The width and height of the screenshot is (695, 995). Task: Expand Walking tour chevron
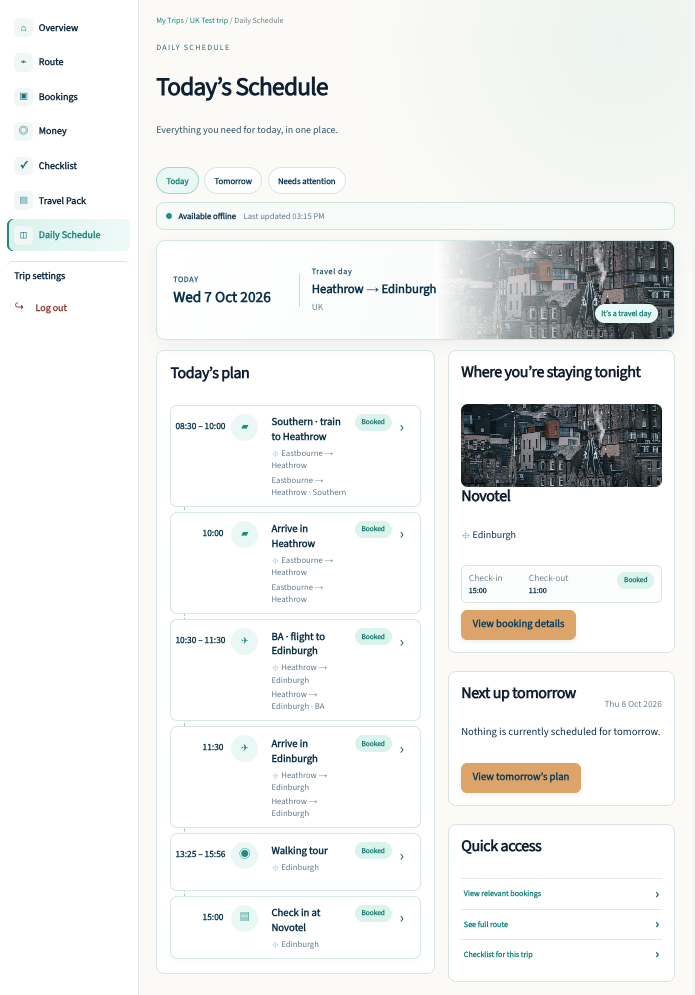(402, 857)
